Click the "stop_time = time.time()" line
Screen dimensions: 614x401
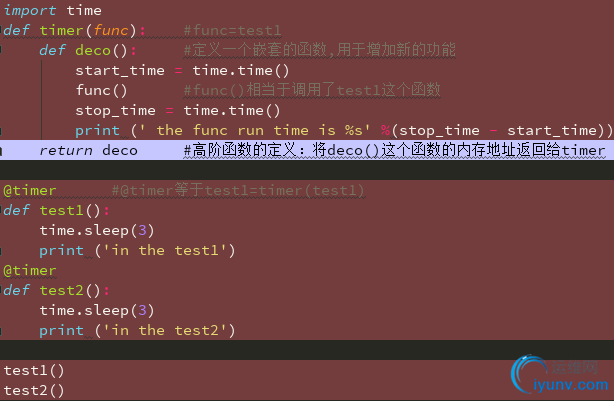178,110
